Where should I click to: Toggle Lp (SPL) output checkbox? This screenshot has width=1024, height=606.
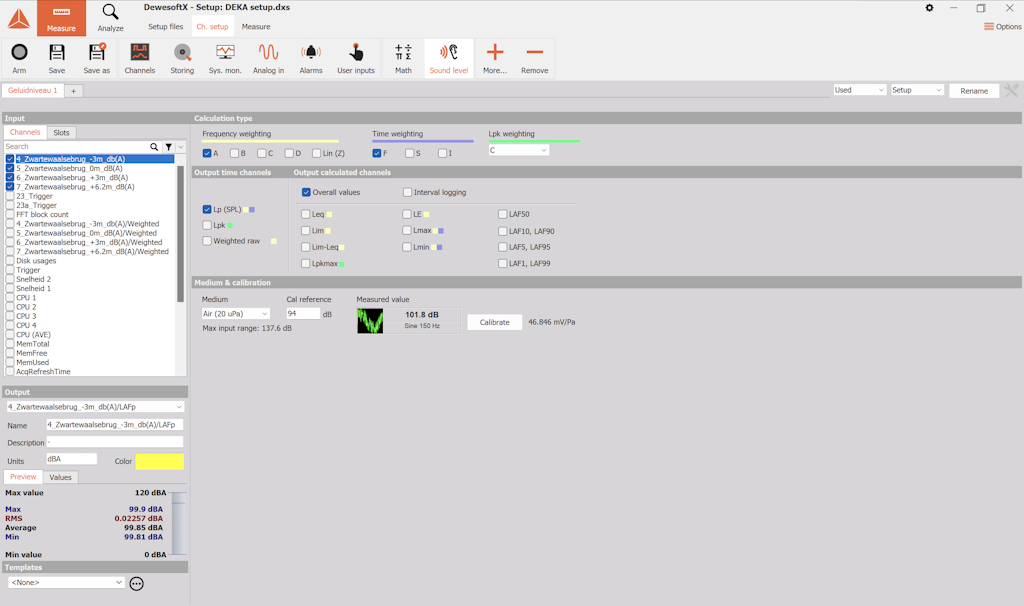tap(207, 210)
